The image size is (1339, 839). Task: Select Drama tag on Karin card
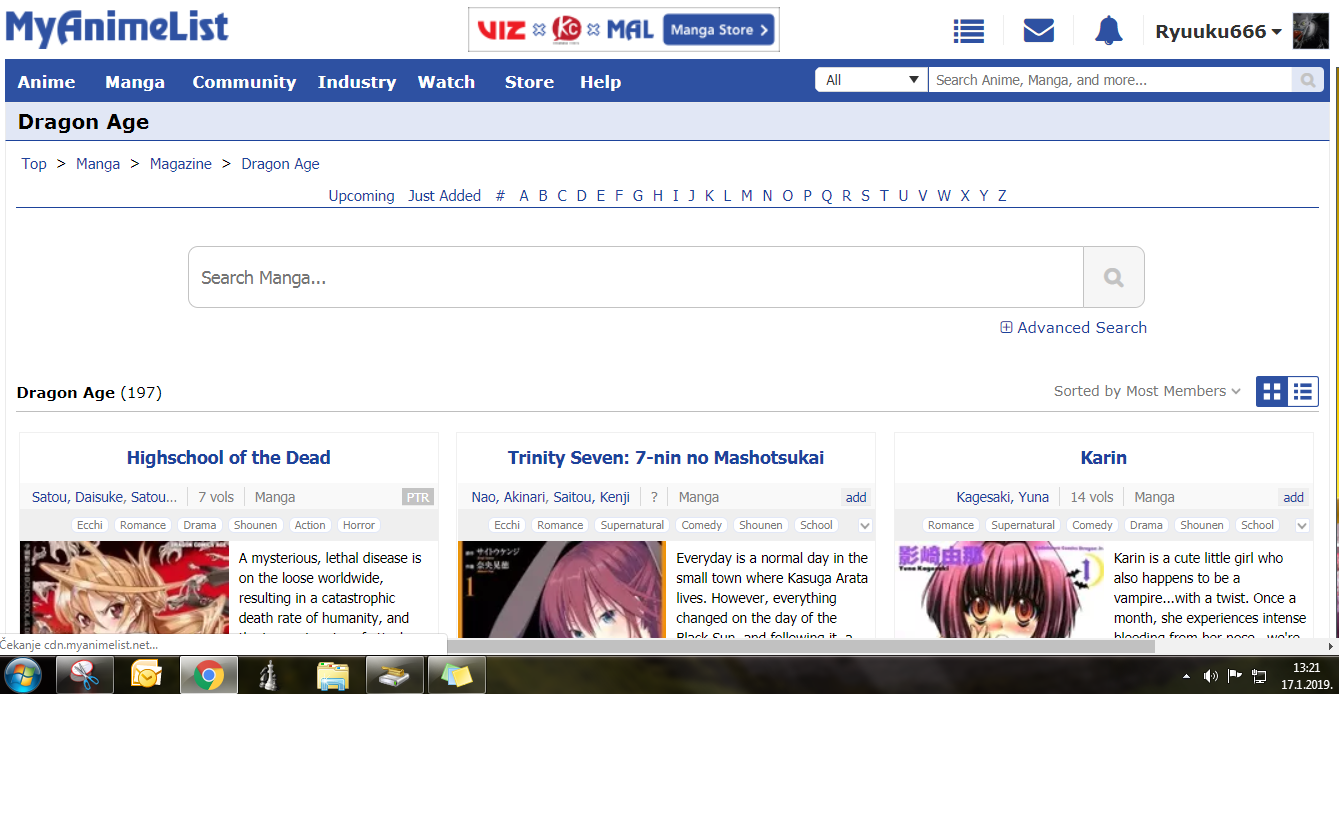pyautogui.click(x=1146, y=525)
